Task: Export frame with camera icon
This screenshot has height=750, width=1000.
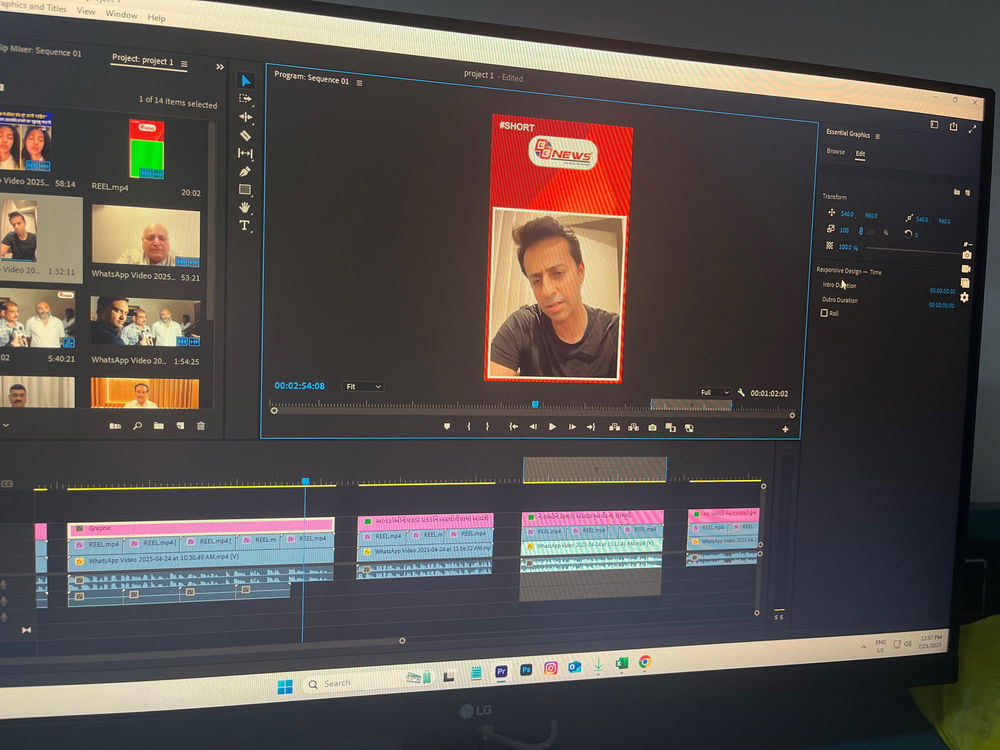Action: click(x=652, y=428)
